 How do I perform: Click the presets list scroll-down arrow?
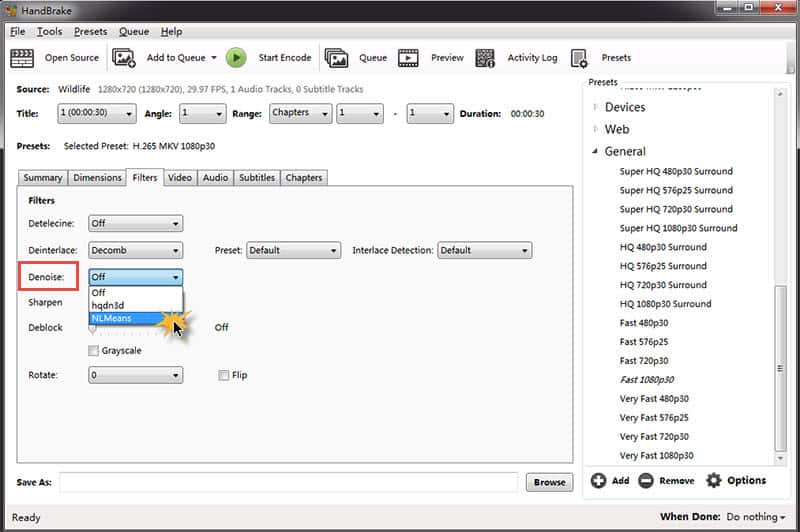pyautogui.click(x=780, y=459)
